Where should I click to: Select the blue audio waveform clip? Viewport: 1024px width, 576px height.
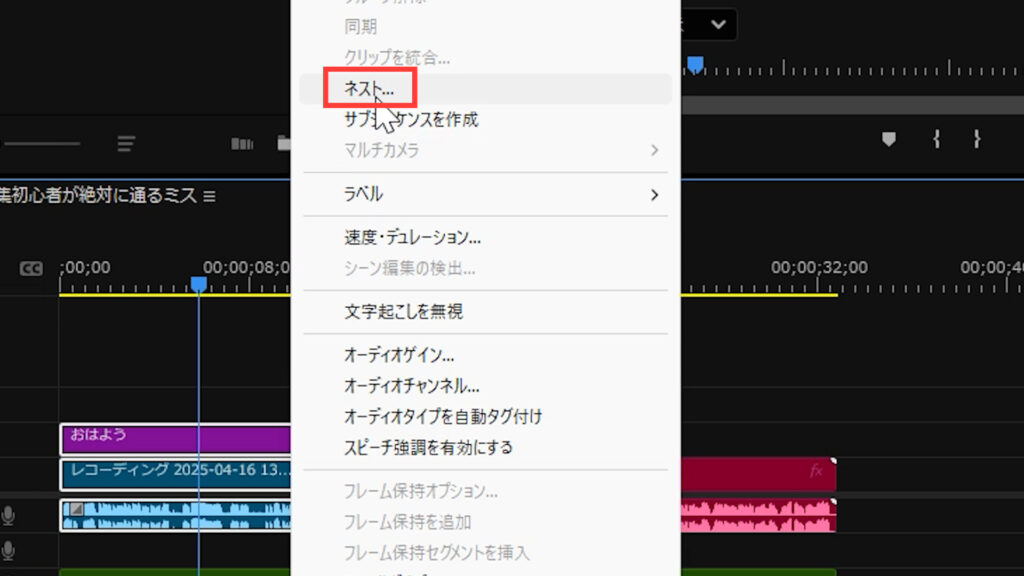click(x=175, y=515)
